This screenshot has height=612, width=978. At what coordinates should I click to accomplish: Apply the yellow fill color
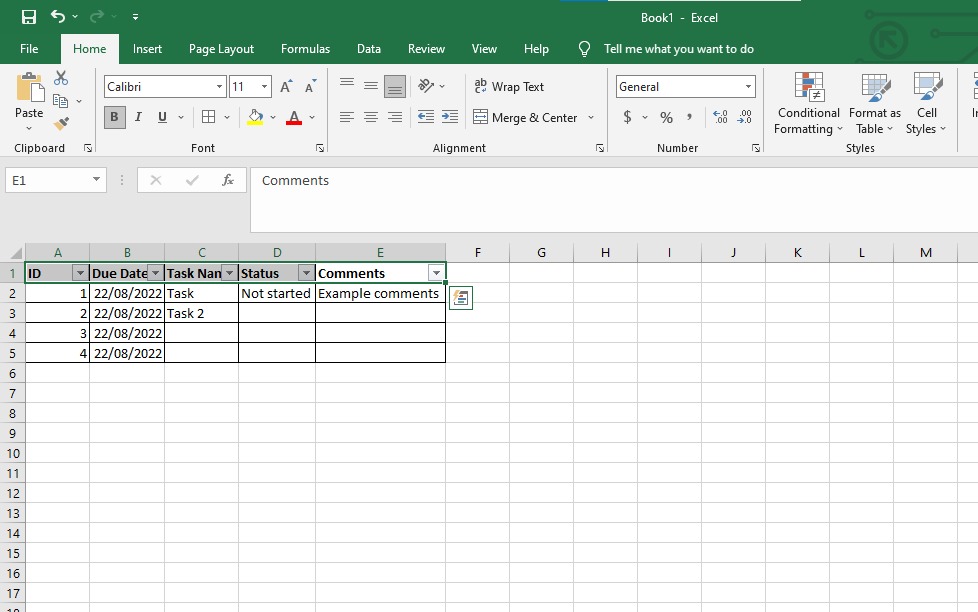[x=255, y=117]
